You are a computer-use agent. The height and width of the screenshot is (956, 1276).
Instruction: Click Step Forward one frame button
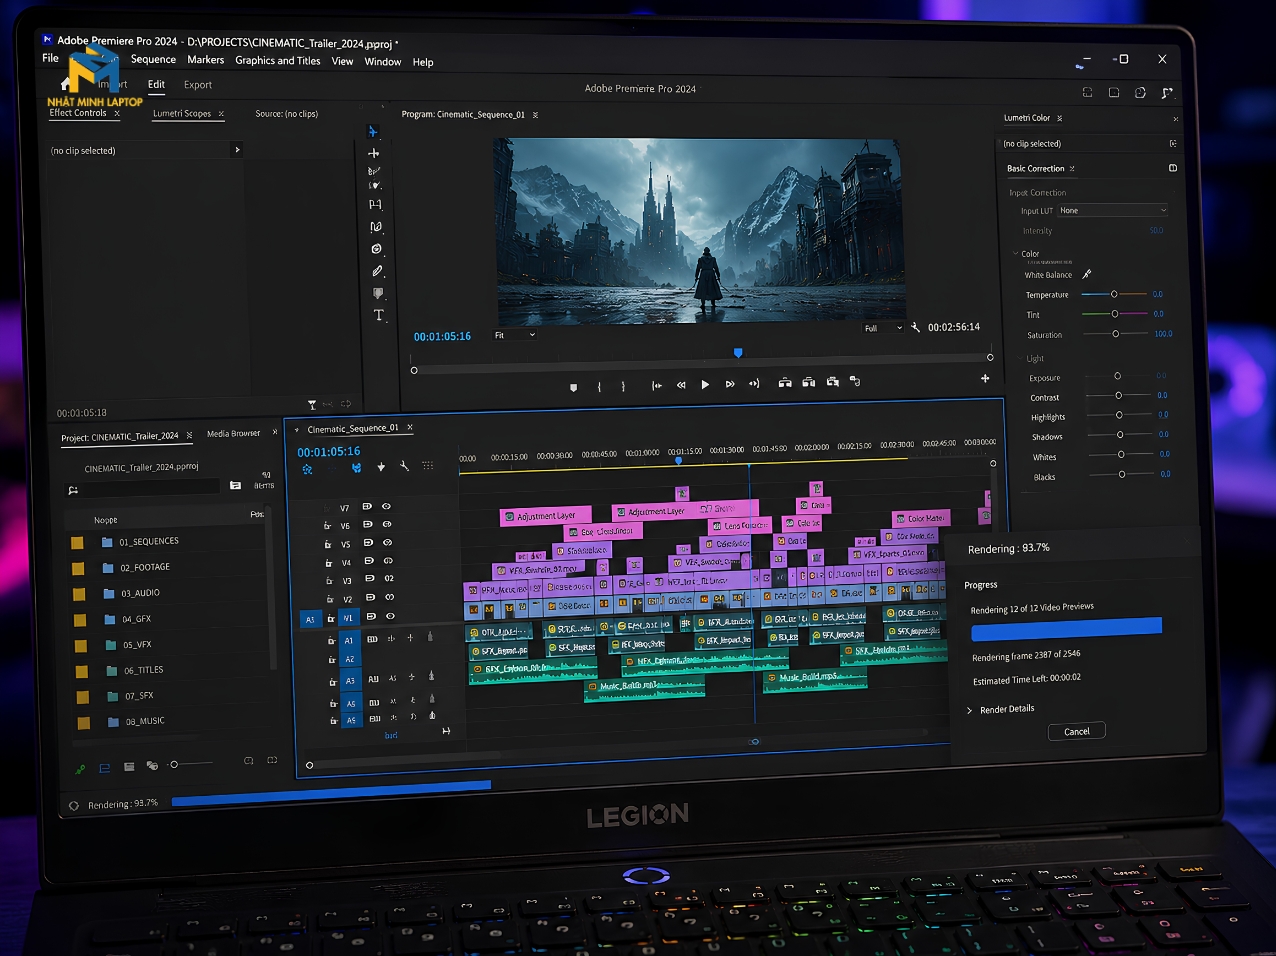[x=730, y=384]
